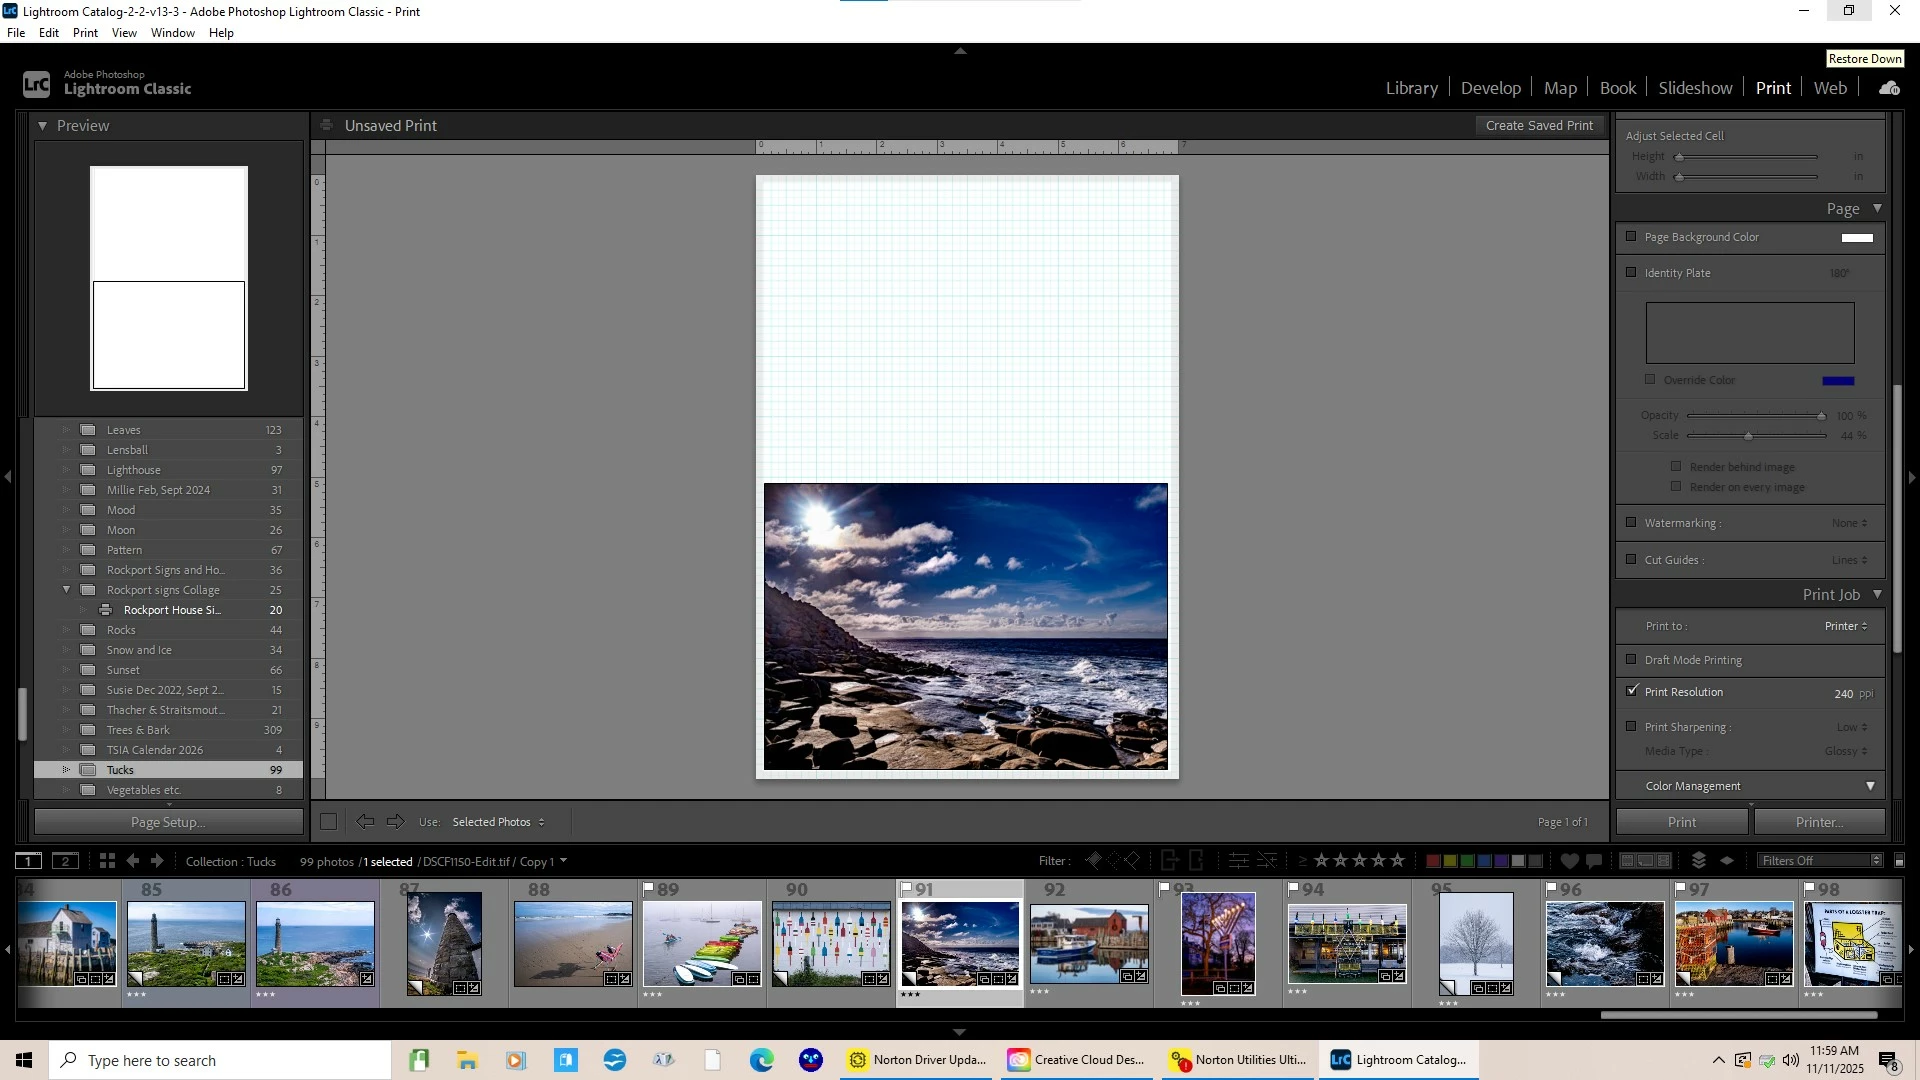Screen dimensions: 1920x1080
Task: Click the Create Saved Print button
Action: click(1539, 125)
